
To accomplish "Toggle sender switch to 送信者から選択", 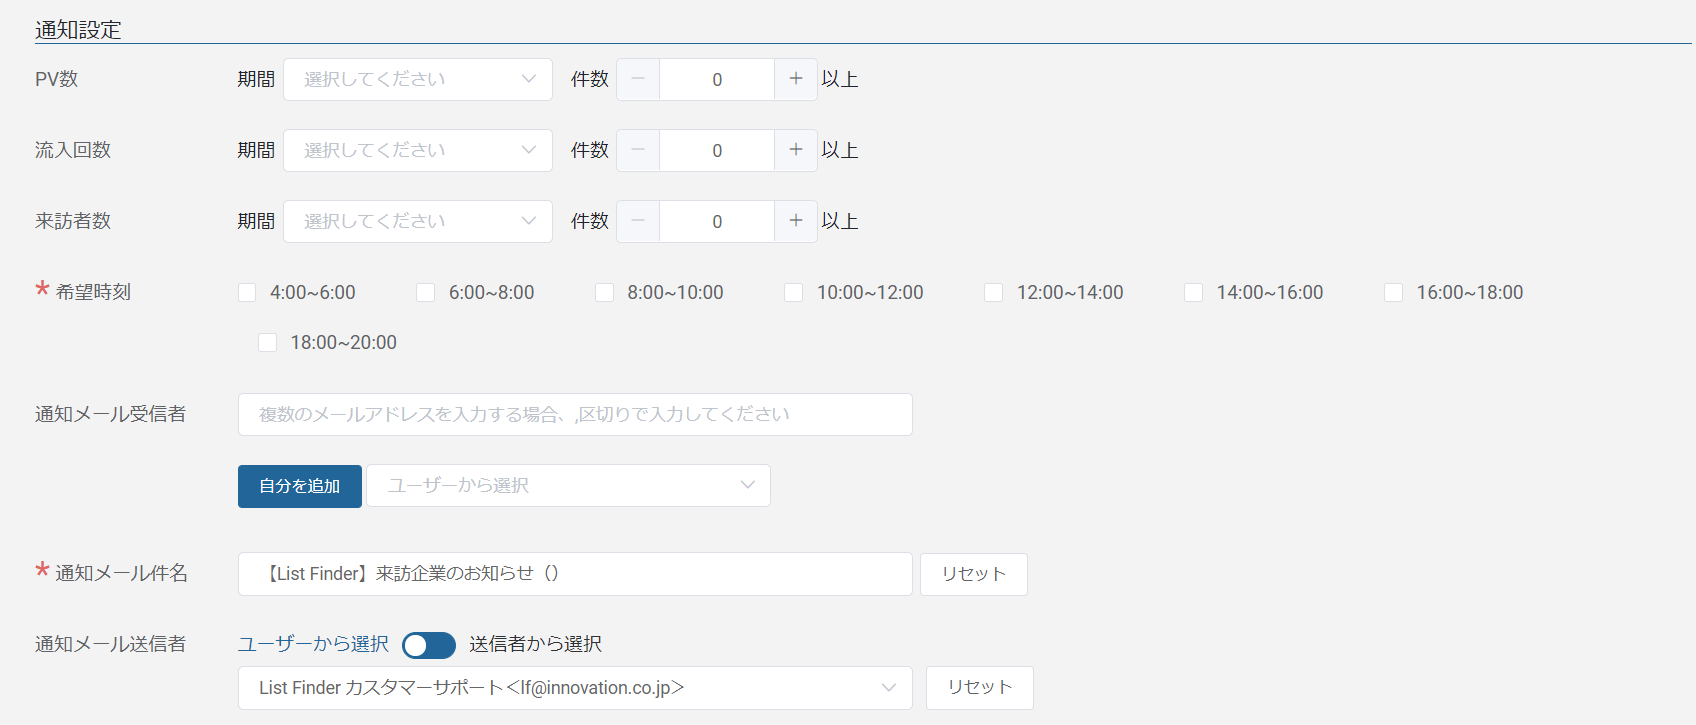I will click(x=429, y=645).
